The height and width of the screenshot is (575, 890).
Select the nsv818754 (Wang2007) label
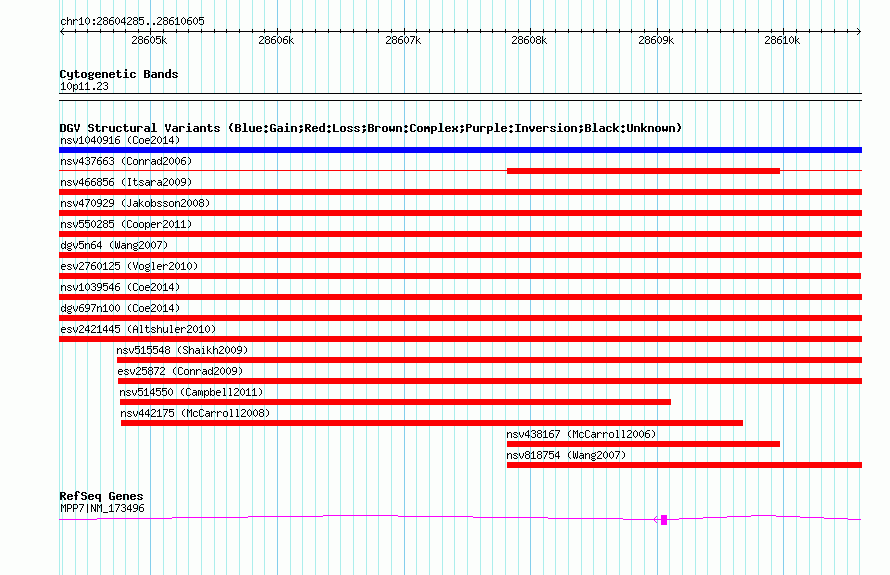coord(566,455)
